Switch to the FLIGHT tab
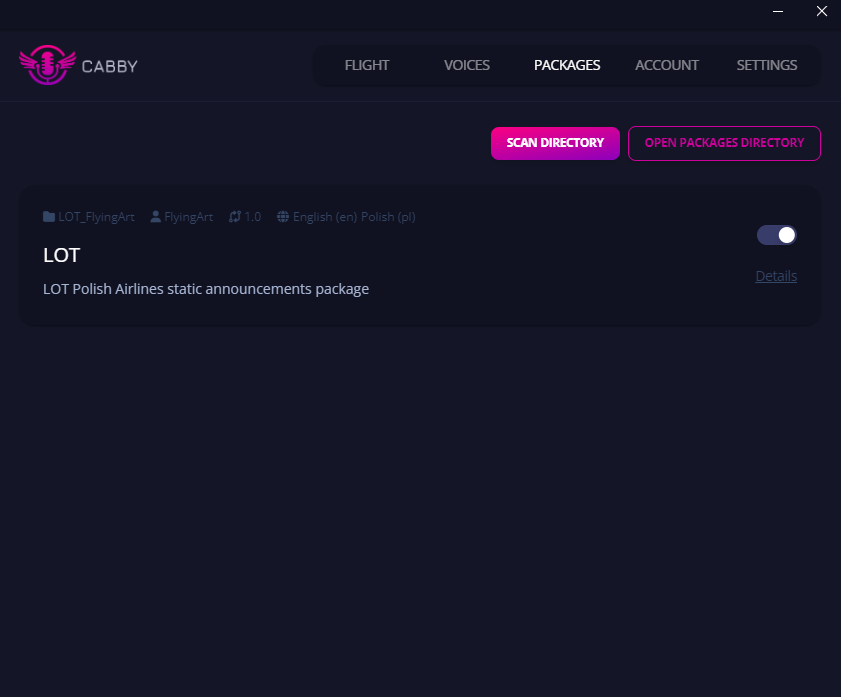The width and height of the screenshot is (841, 697). 367,65
